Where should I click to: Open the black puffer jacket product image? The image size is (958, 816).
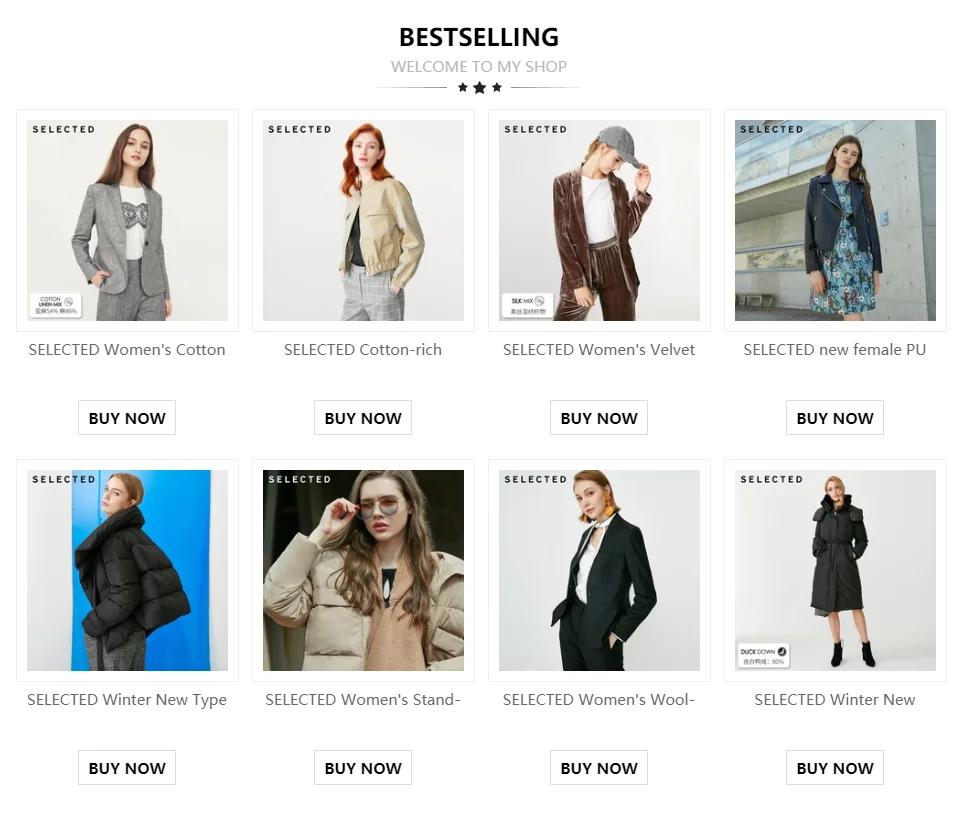127,570
